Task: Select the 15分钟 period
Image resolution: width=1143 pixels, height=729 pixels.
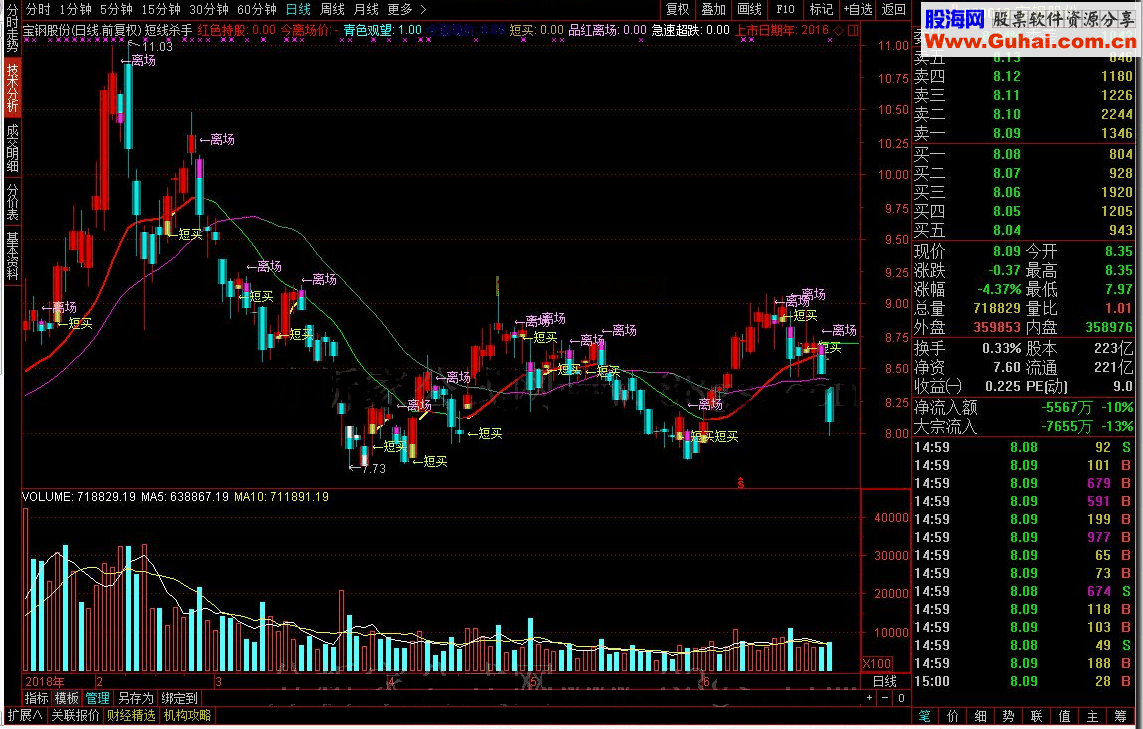Action: tap(160, 9)
